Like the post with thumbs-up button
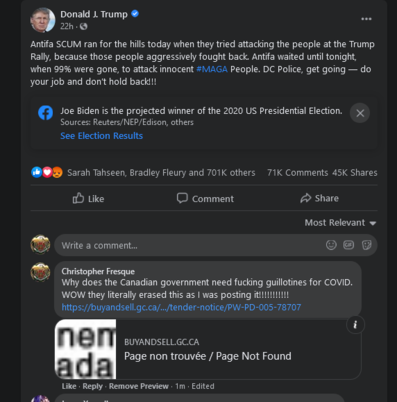 88,198
